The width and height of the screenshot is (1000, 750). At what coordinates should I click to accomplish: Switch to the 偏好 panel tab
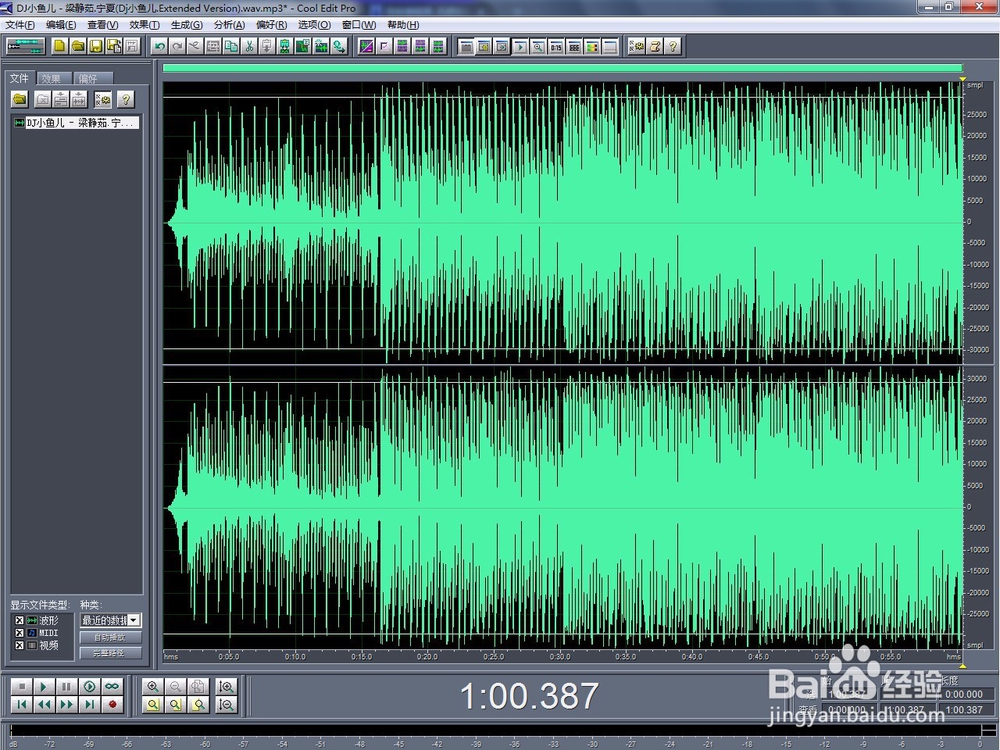(x=93, y=78)
